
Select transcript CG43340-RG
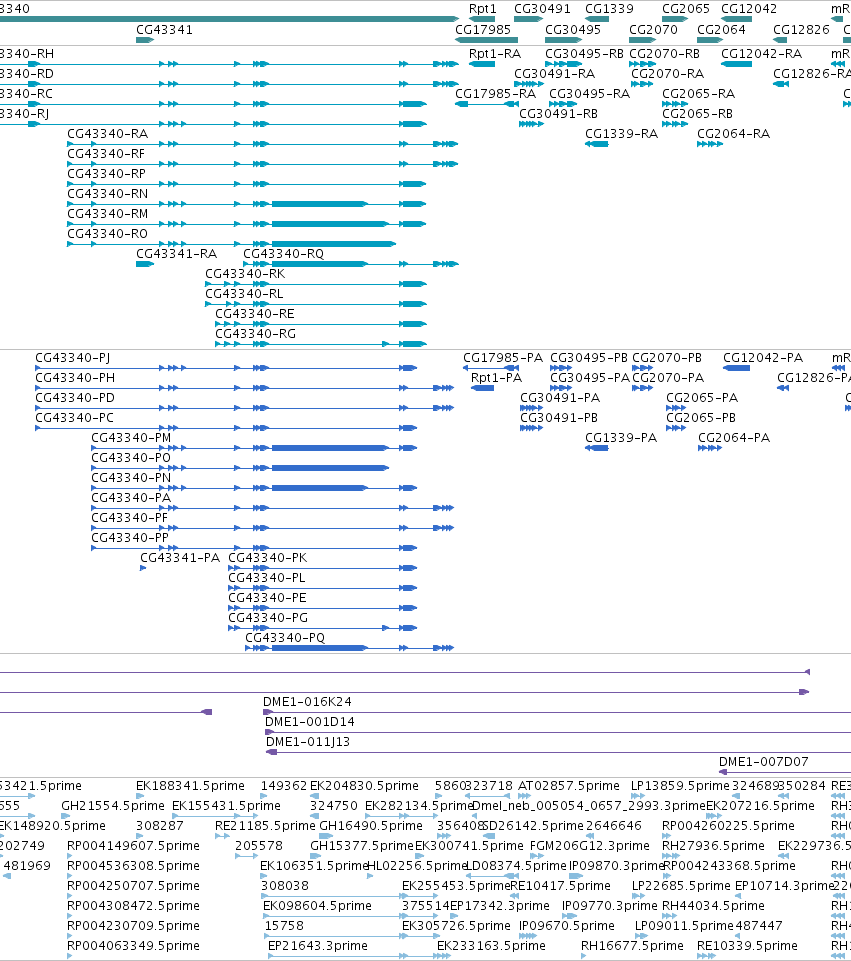[x=255, y=334]
